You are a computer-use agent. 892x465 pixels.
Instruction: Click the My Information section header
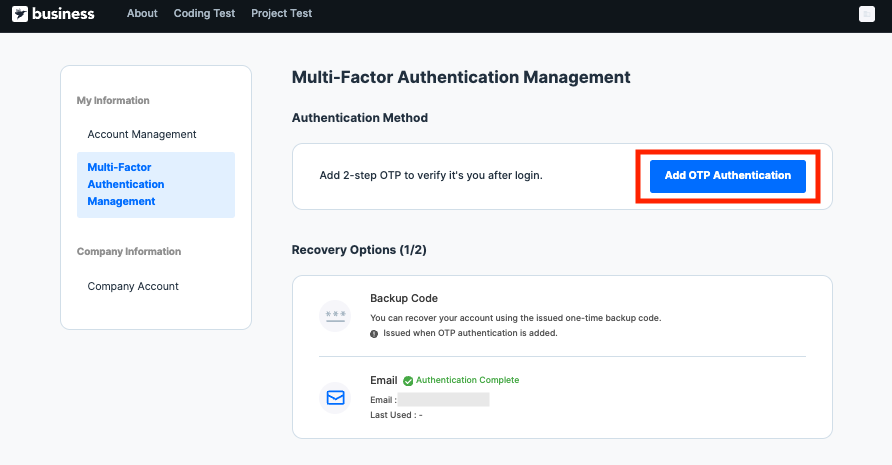113,100
